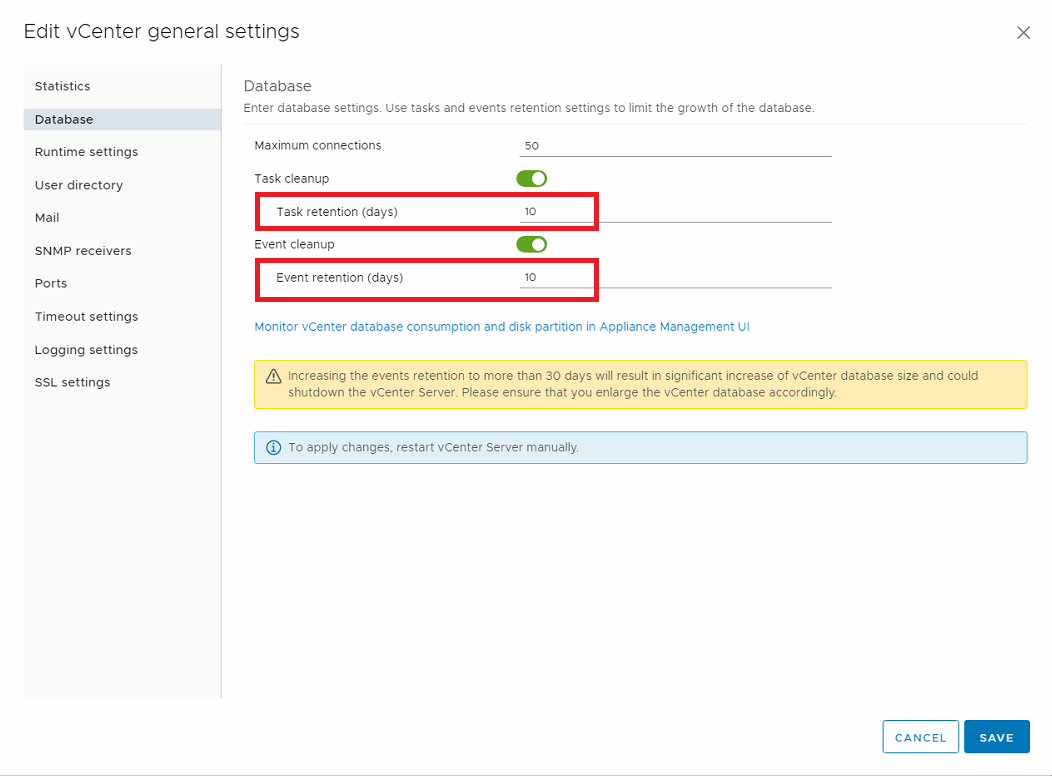The width and height of the screenshot is (1052, 776).
Task: Open the Appliance Management UI monitoring link
Action: point(502,327)
